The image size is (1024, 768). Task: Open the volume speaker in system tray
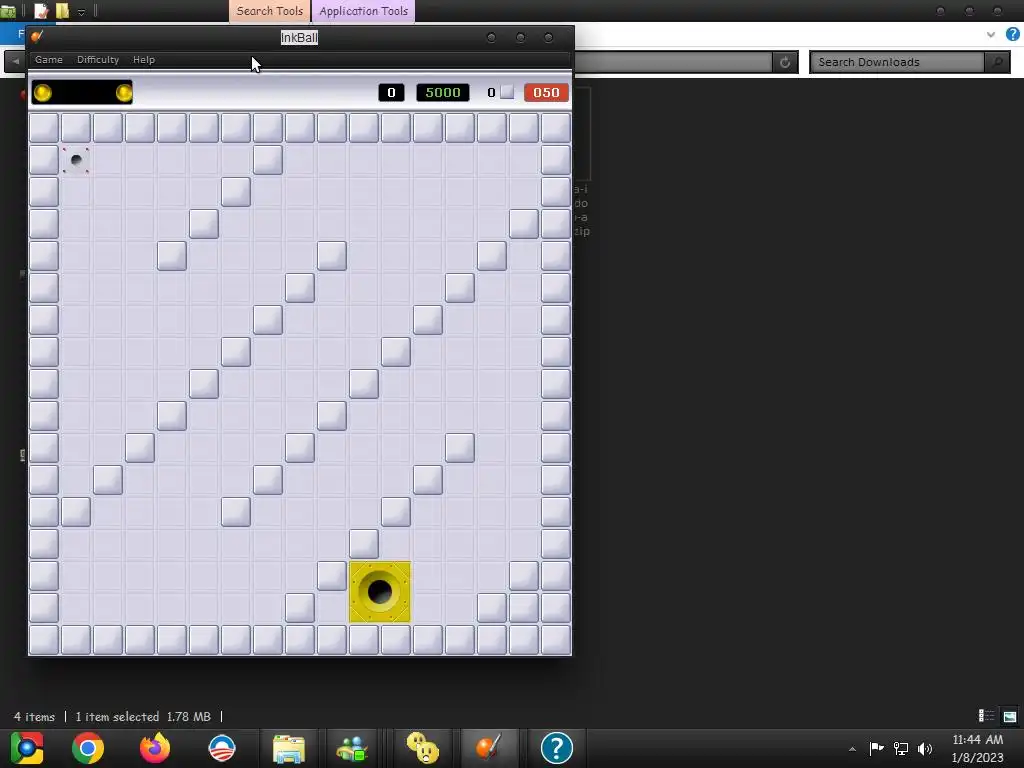tap(925, 748)
